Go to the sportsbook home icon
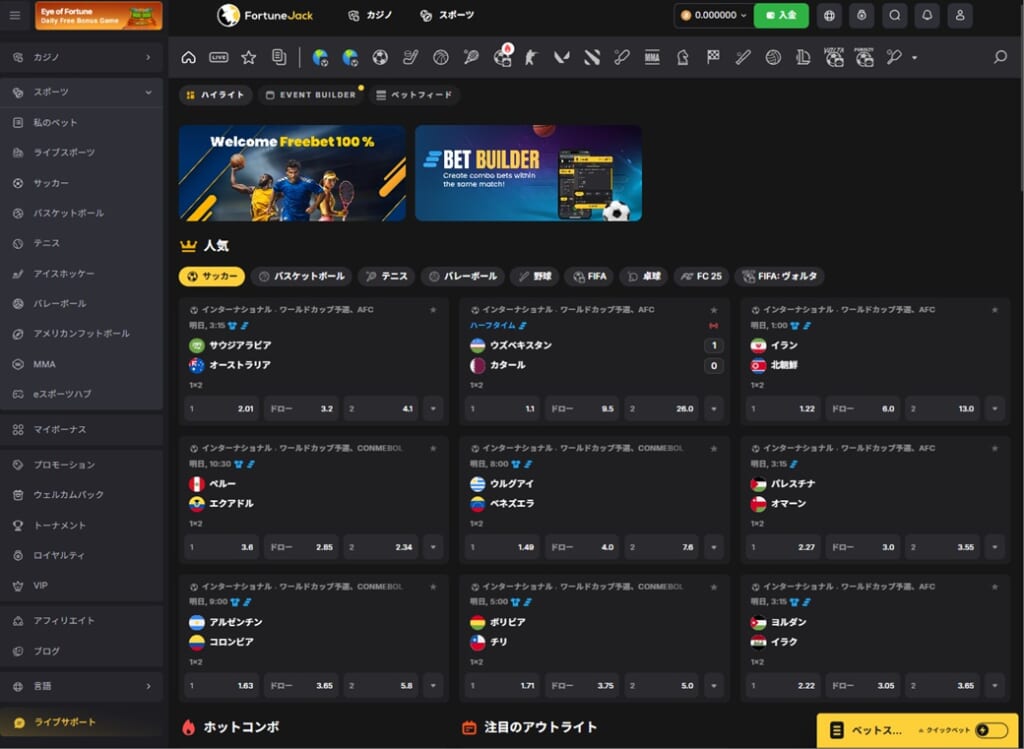This screenshot has width=1024, height=749. (x=189, y=57)
